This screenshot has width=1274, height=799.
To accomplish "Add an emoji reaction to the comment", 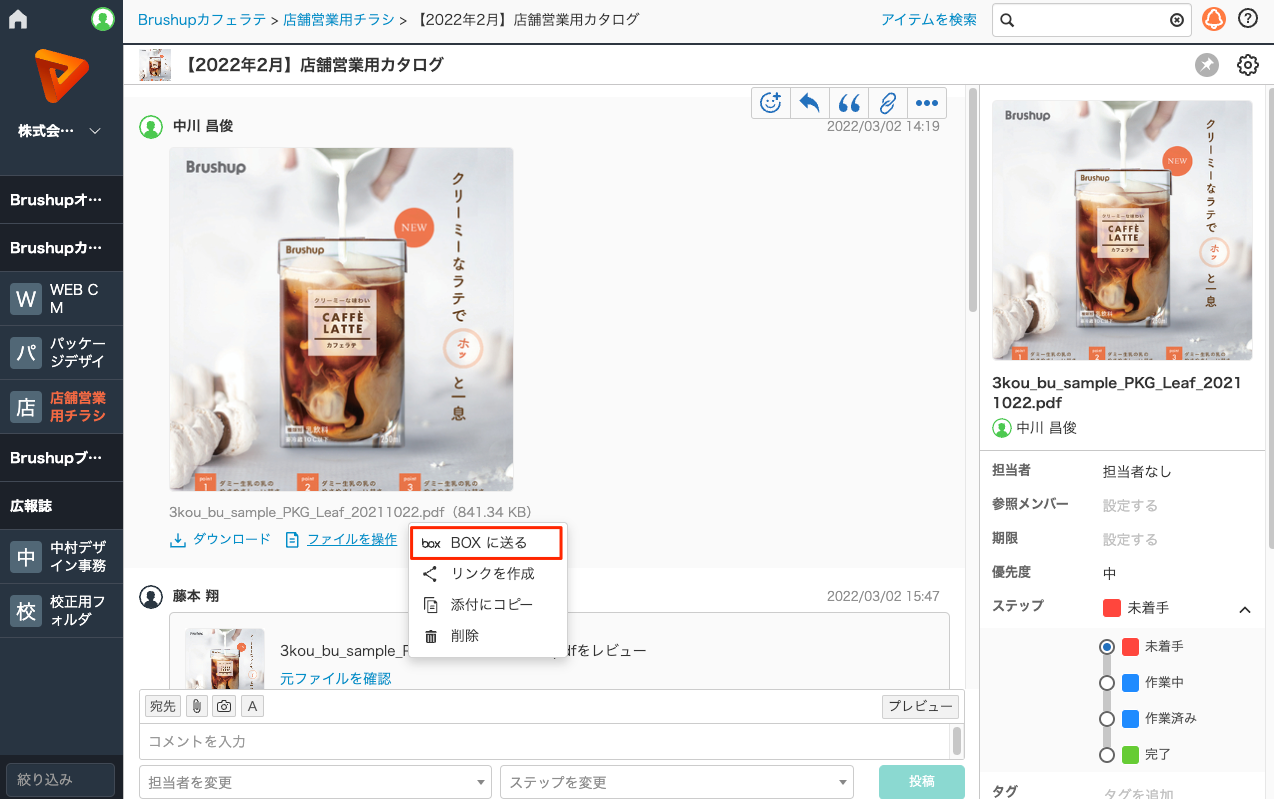I will click(771, 102).
